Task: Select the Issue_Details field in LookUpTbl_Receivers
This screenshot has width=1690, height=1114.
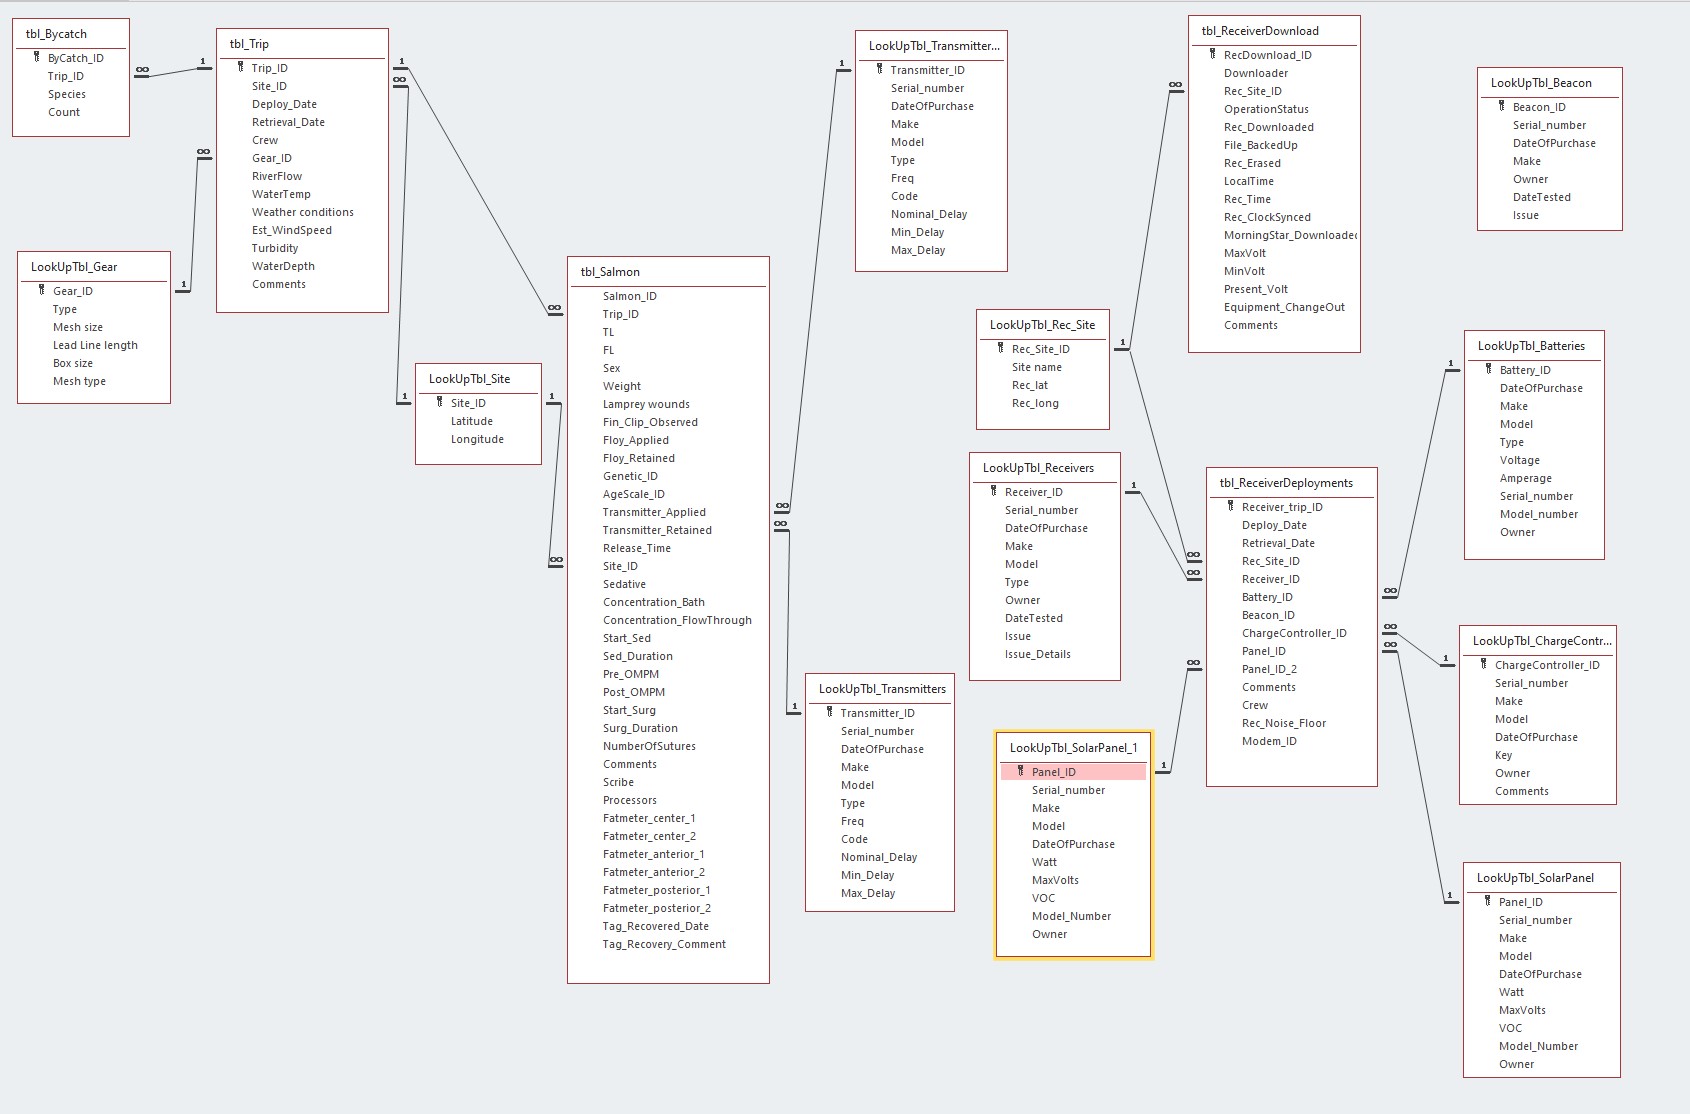Action: (1037, 654)
